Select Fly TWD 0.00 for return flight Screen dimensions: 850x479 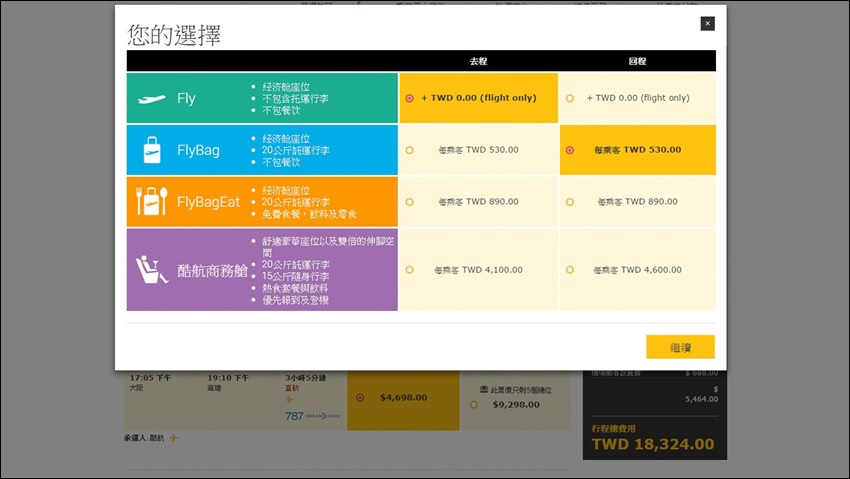570,98
